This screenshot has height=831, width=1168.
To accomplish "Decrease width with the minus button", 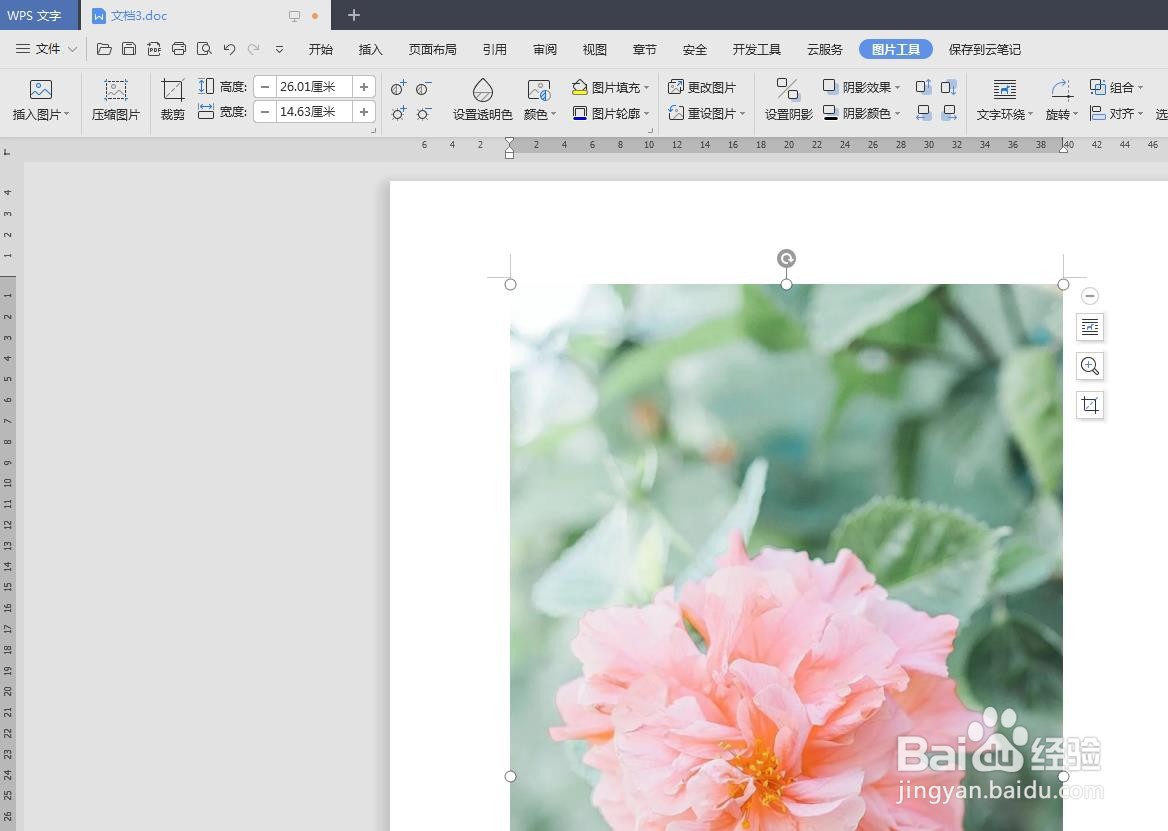I will pyautogui.click(x=264, y=112).
